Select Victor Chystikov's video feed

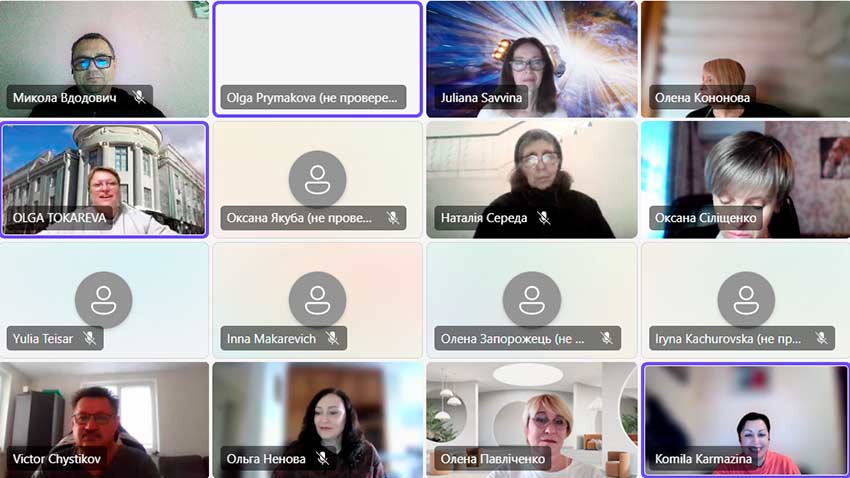(104, 421)
